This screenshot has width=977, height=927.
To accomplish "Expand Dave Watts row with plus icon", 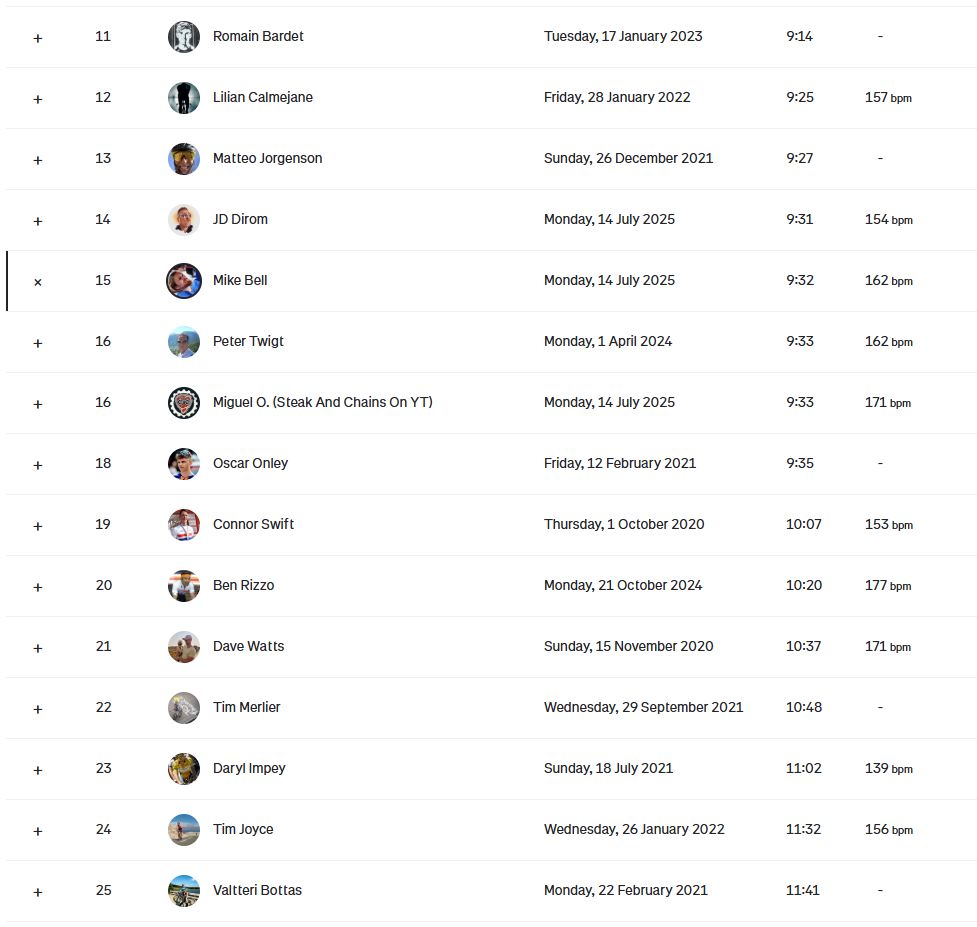I will 37,649.
